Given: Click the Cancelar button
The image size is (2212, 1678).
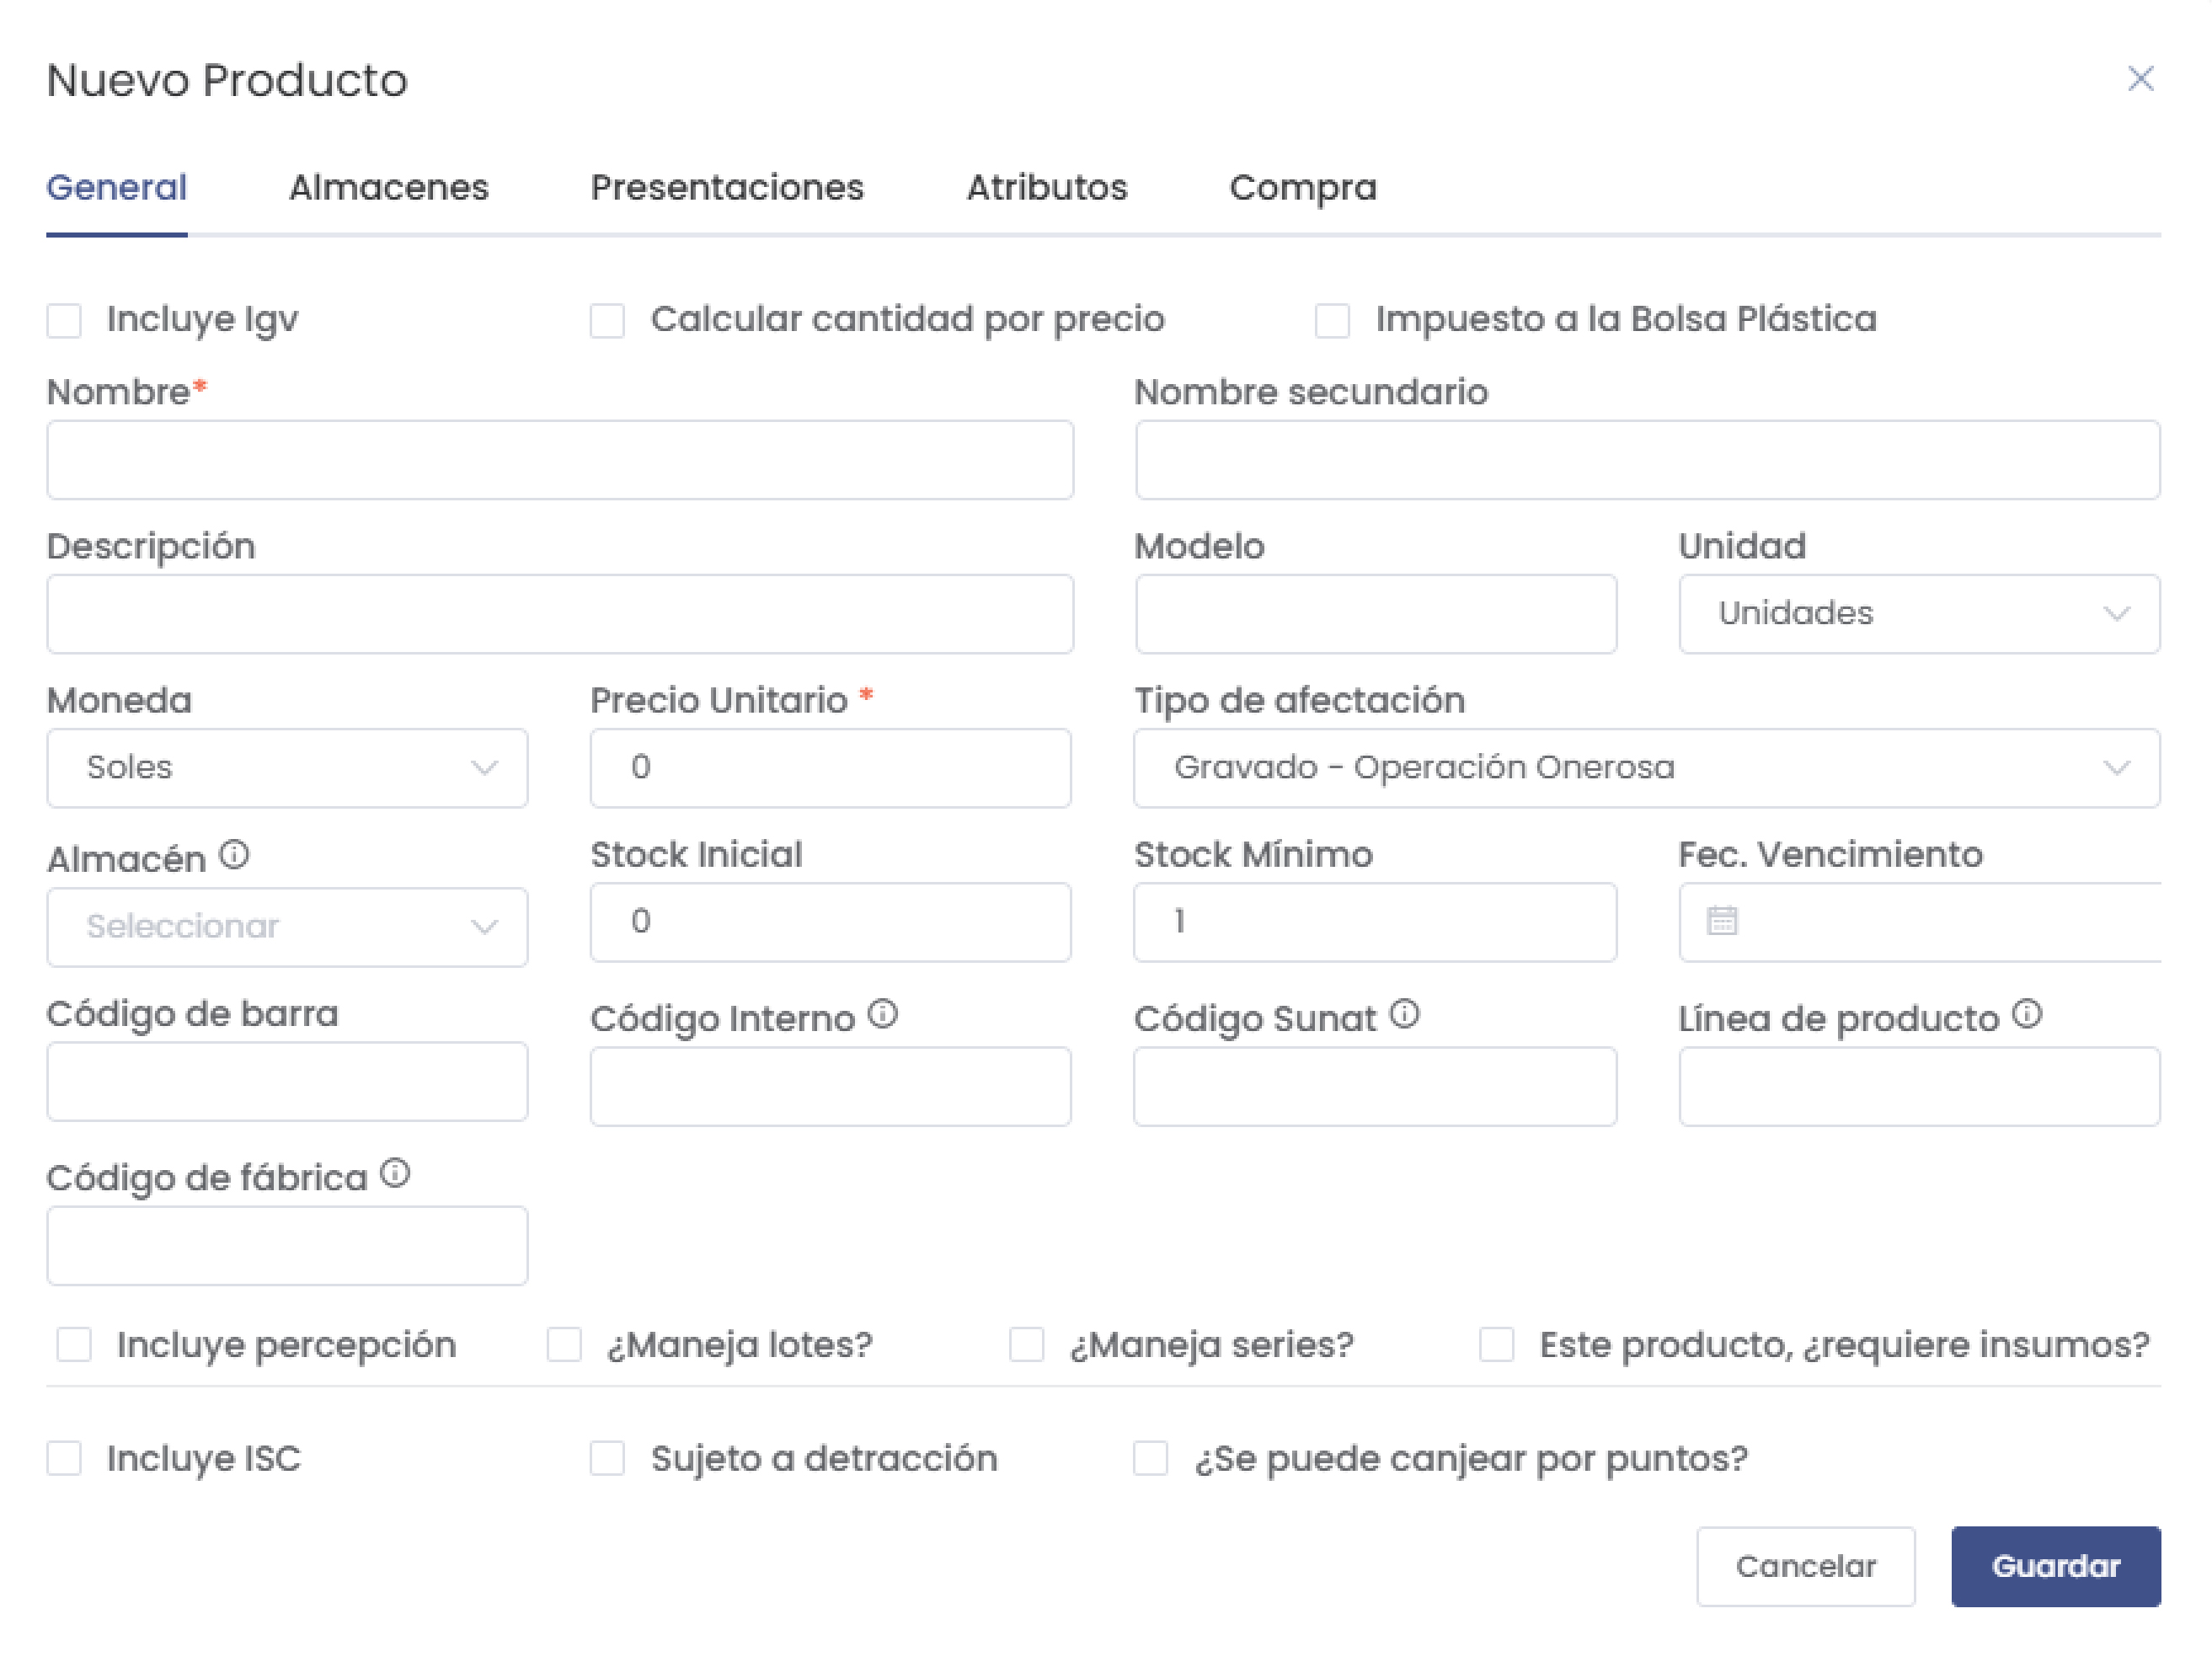Looking at the screenshot, I should (1806, 1567).
